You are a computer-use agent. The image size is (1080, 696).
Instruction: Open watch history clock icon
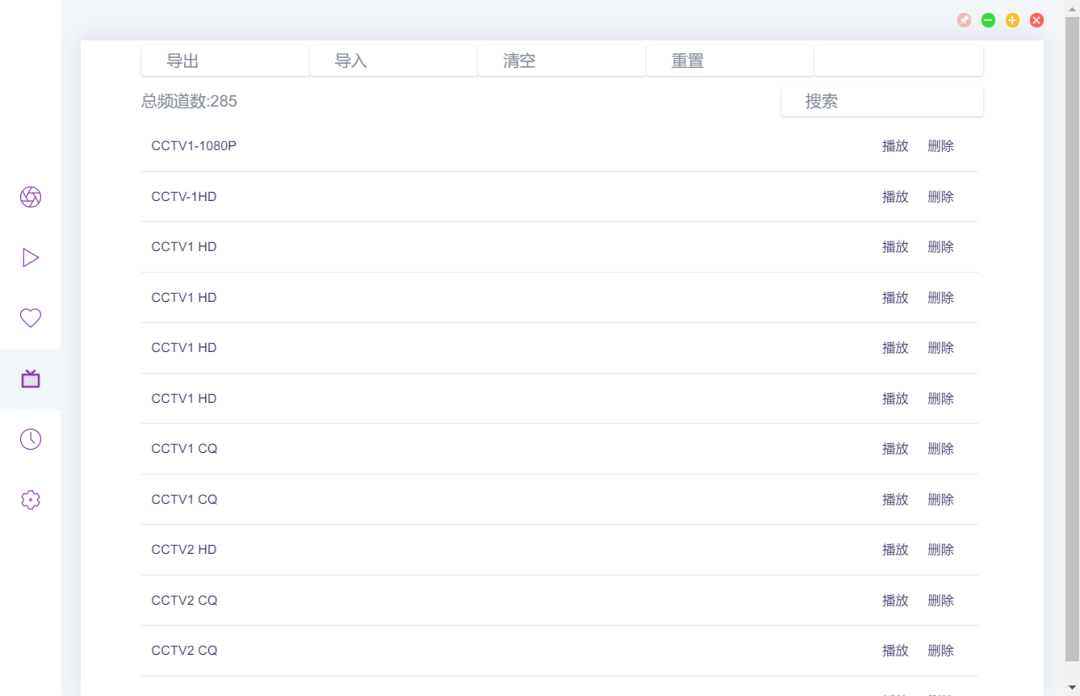(x=30, y=439)
